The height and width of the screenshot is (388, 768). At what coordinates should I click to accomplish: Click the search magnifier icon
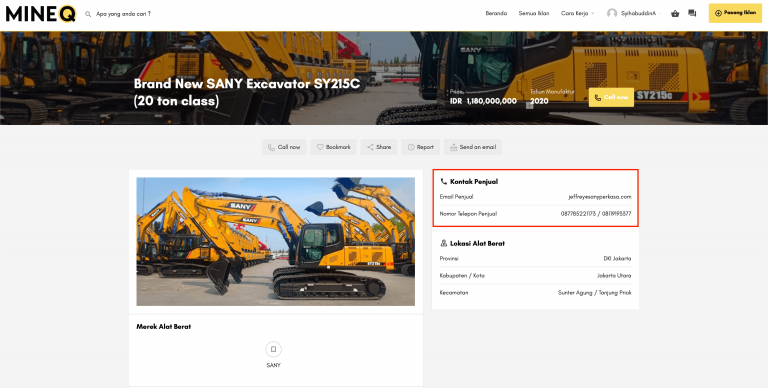click(x=88, y=14)
